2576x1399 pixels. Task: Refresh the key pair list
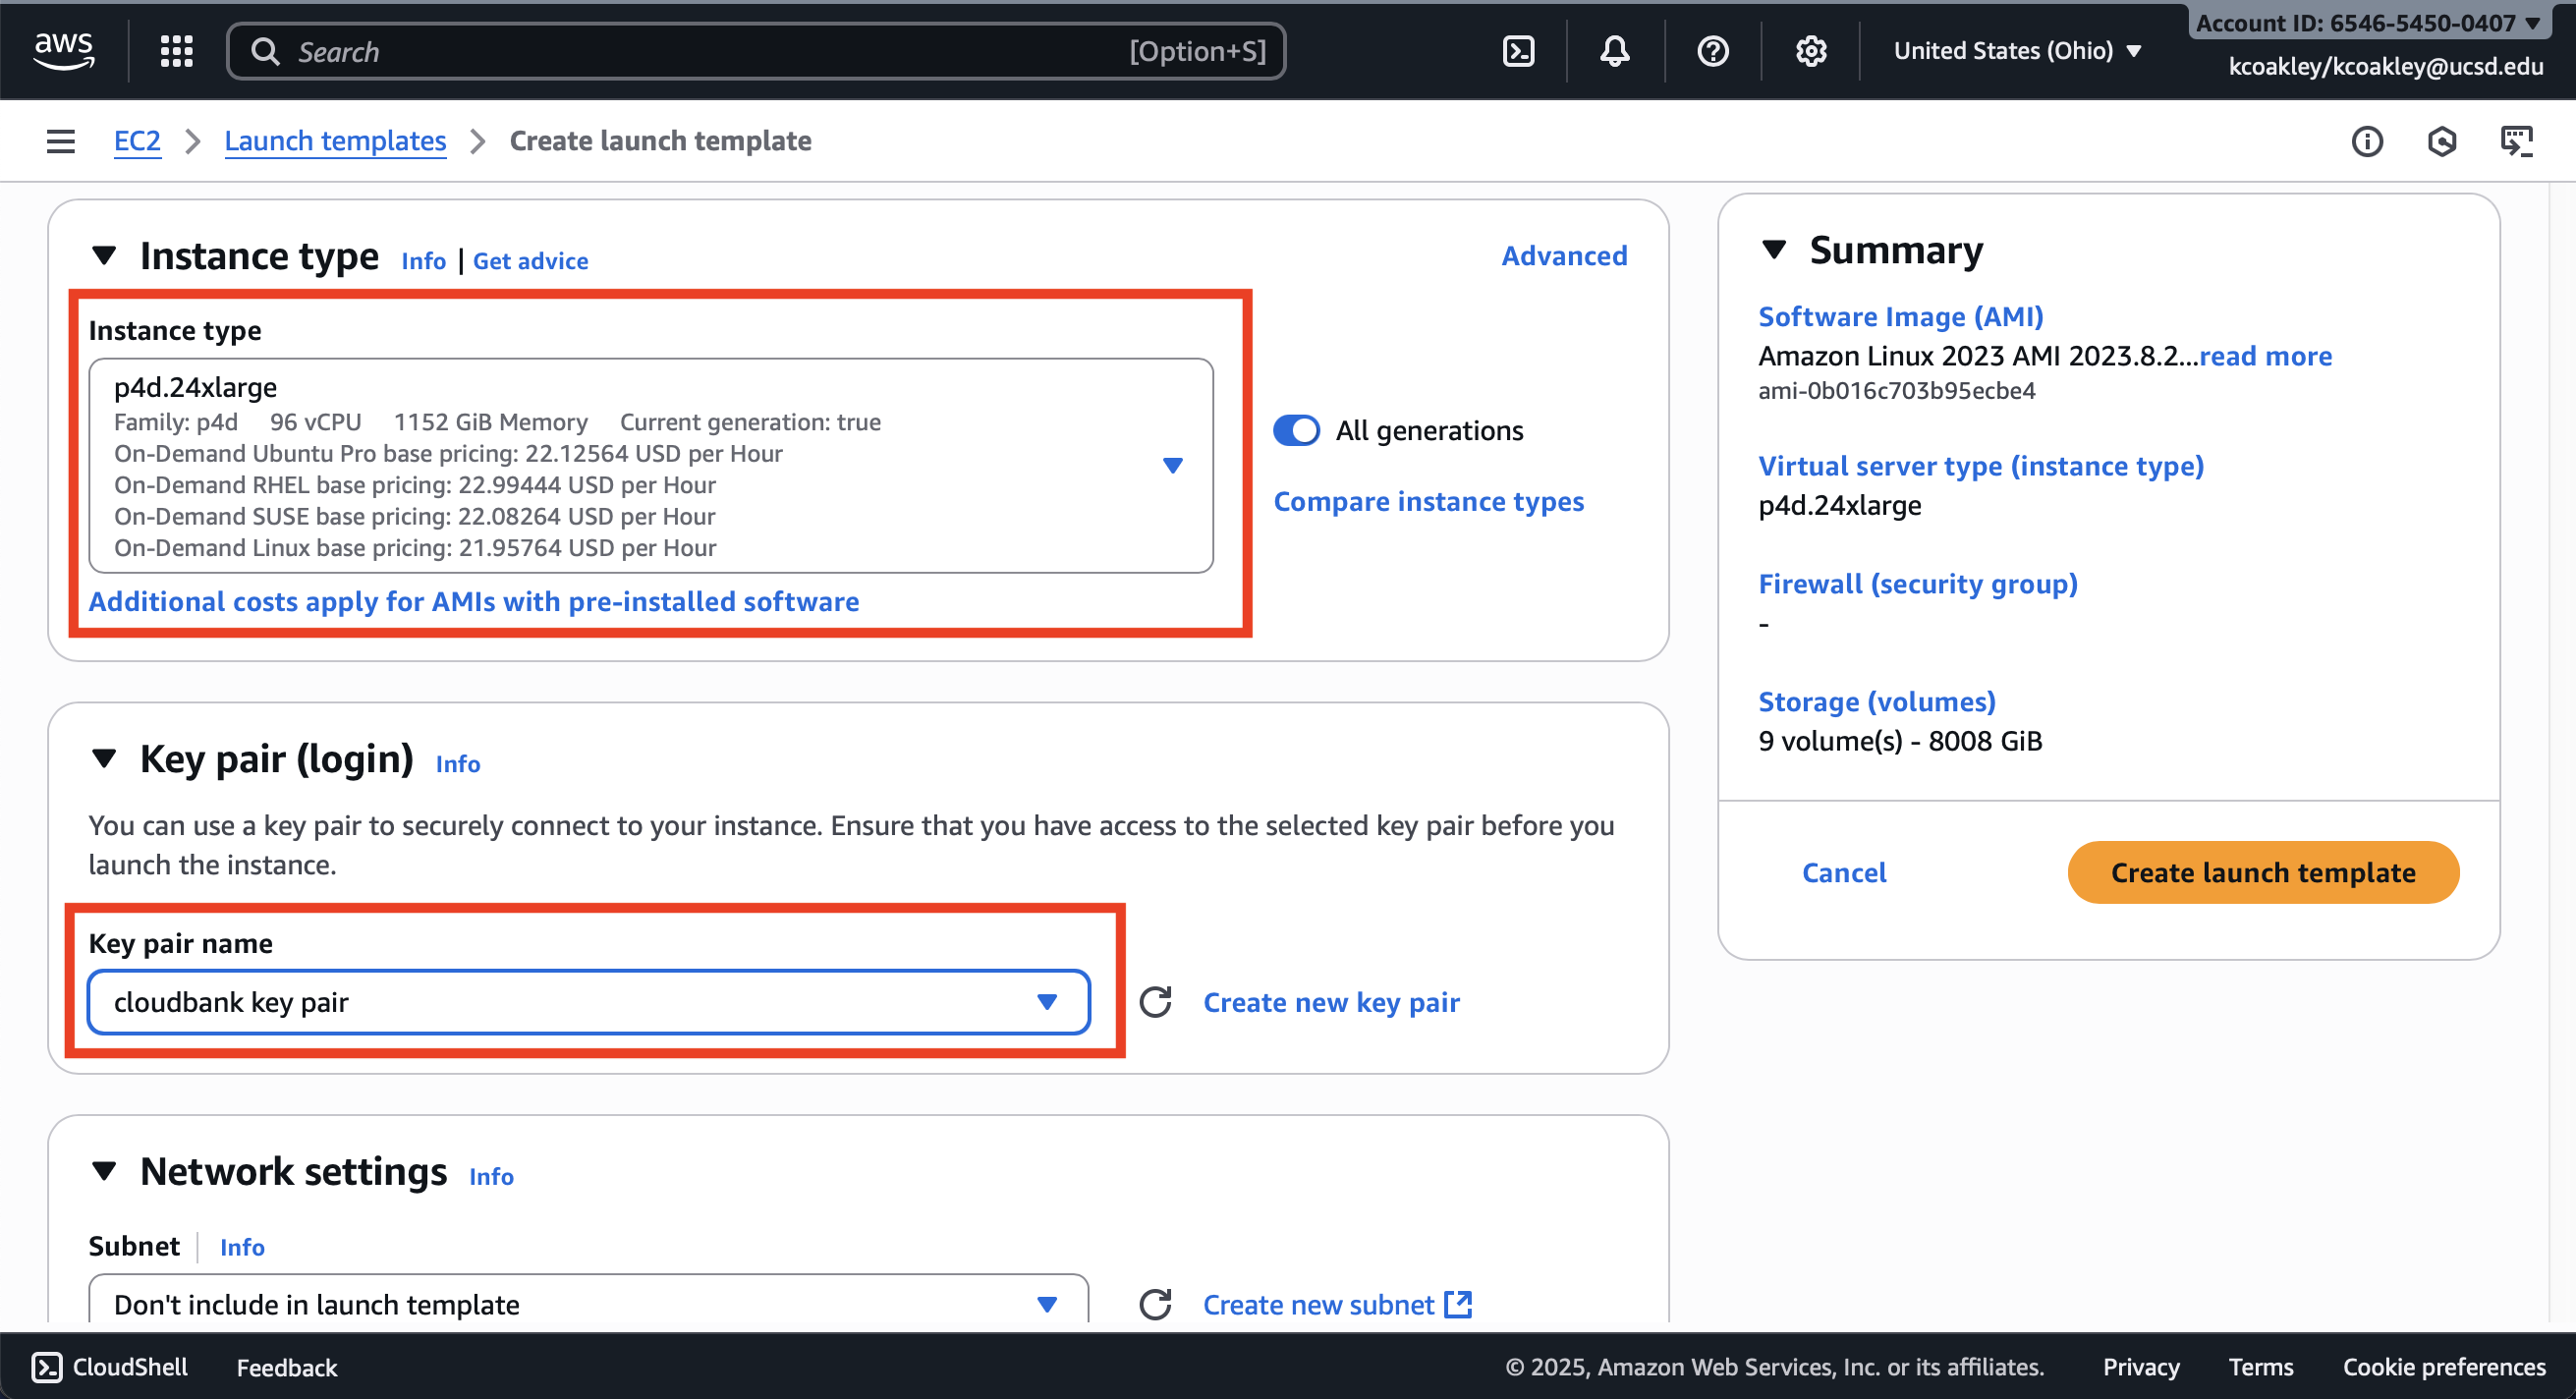[x=1155, y=1002]
